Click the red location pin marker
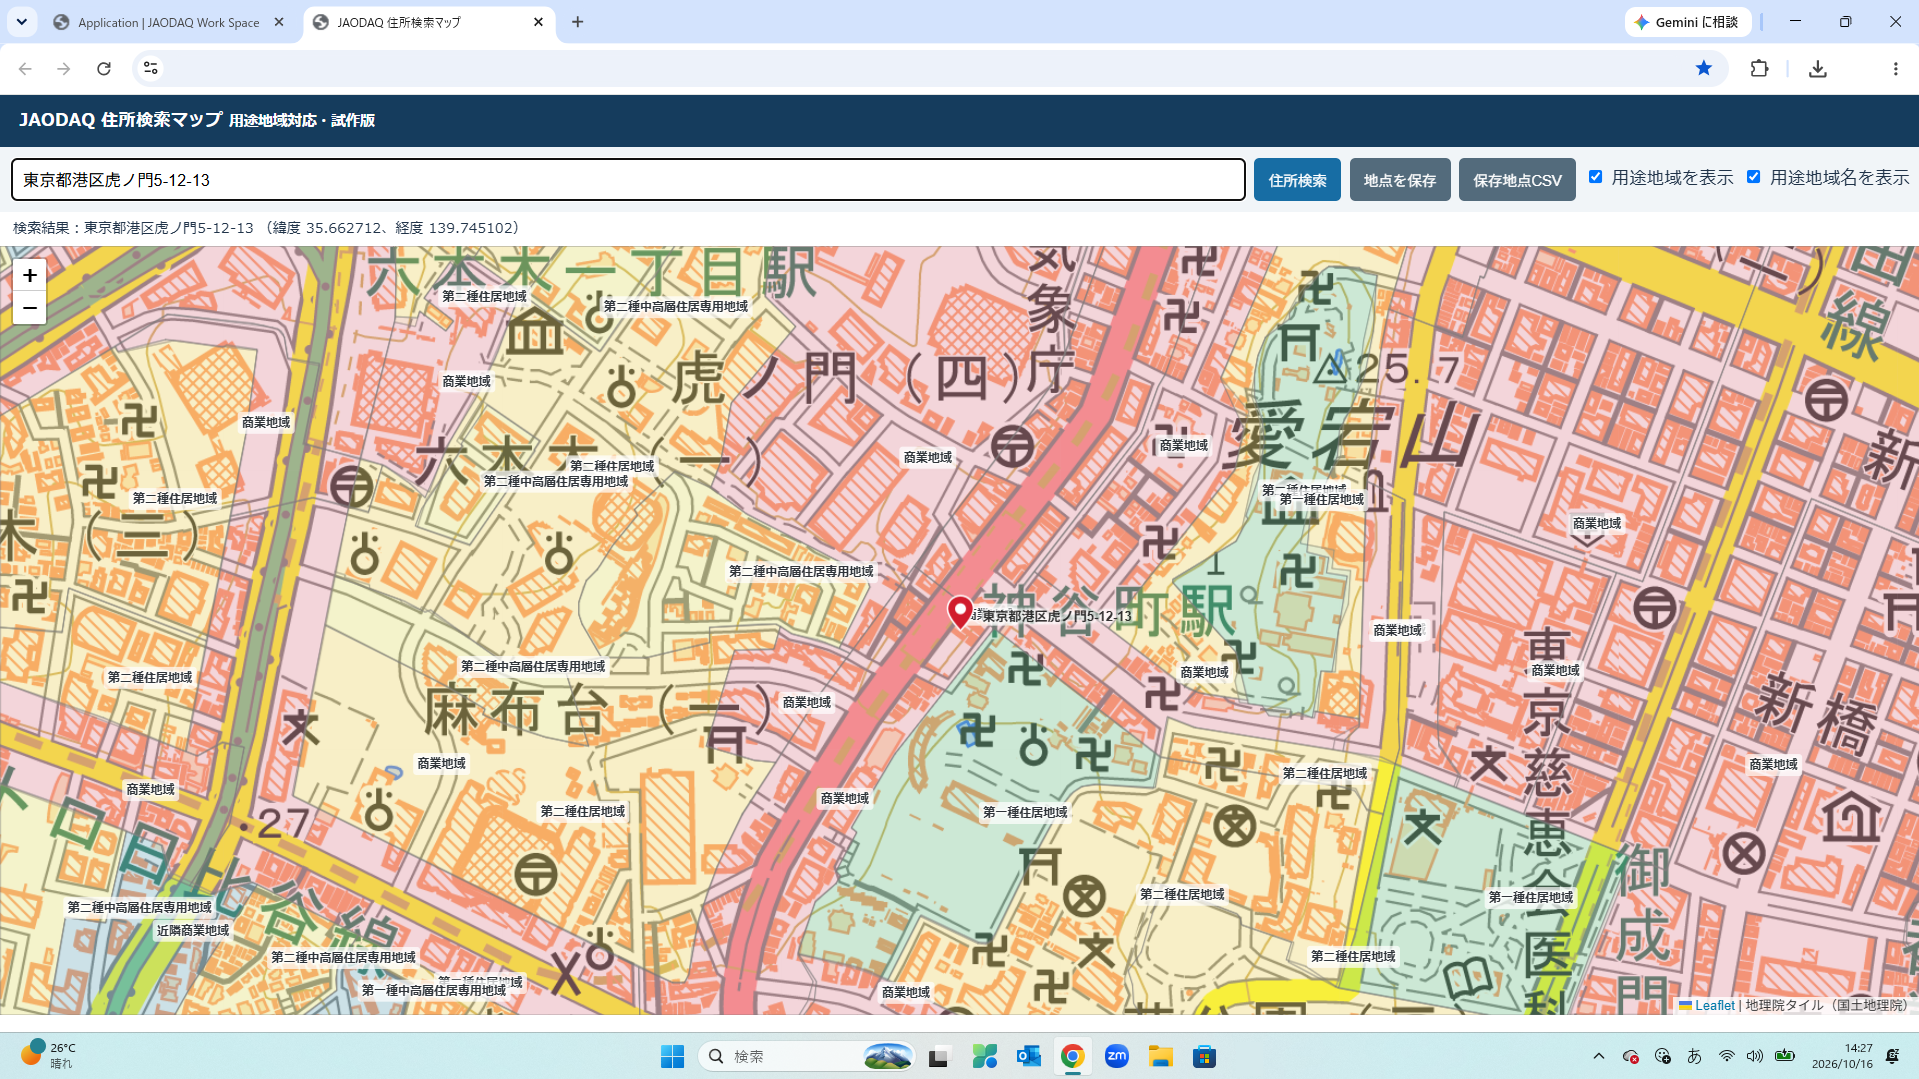Image resolution: width=1919 pixels, height=1079 pixels. (960, 612)
